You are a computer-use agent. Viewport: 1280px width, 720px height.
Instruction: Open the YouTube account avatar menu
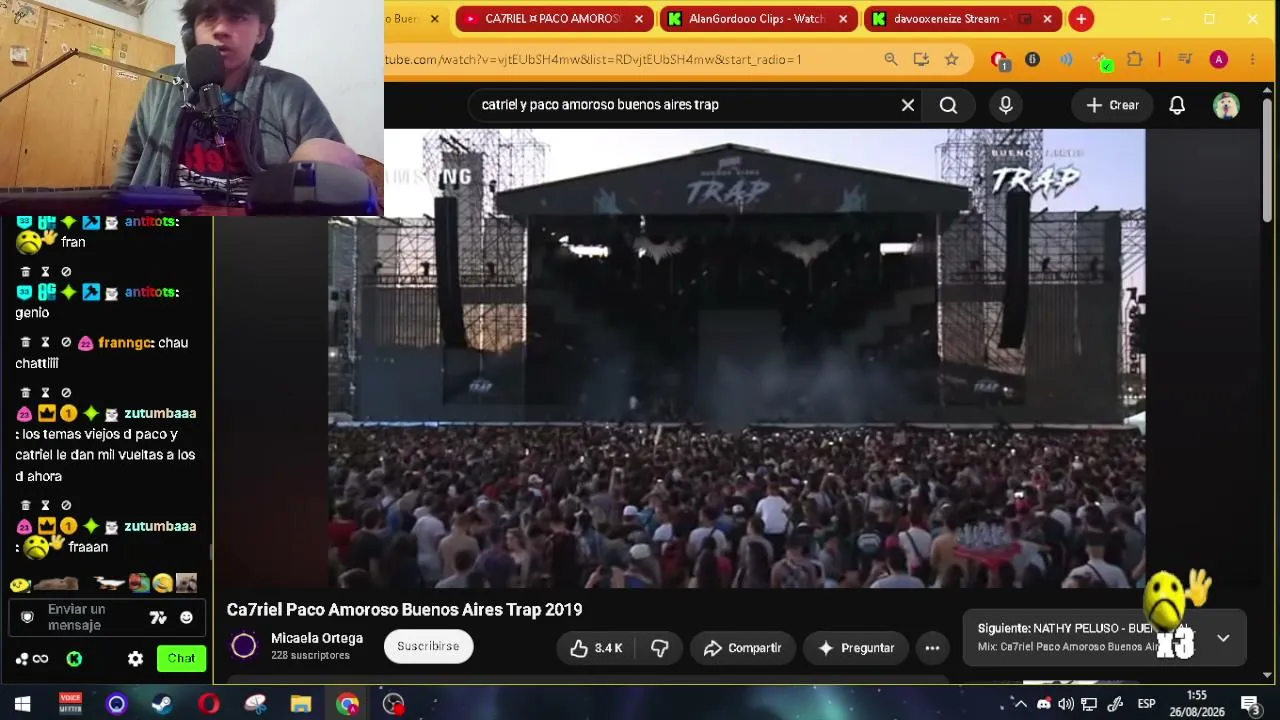pyautogui.click(x=1226, y=105)
